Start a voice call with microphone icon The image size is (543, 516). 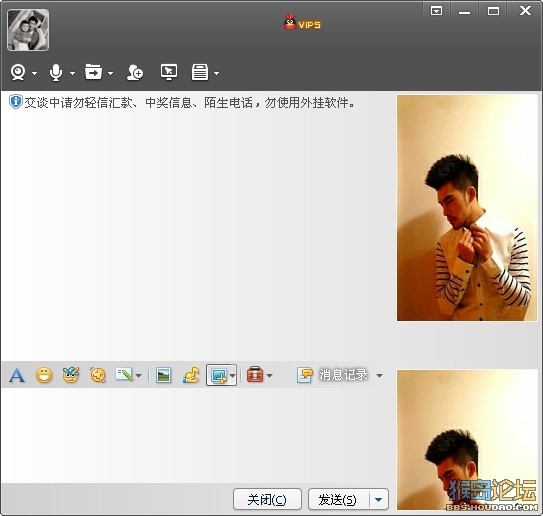56,73
